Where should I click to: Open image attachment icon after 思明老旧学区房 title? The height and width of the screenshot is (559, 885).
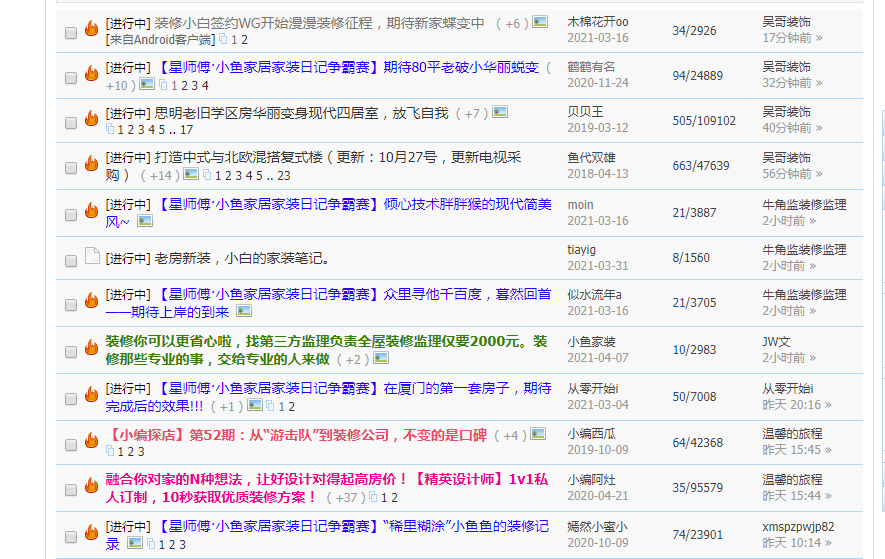point(500,113)
